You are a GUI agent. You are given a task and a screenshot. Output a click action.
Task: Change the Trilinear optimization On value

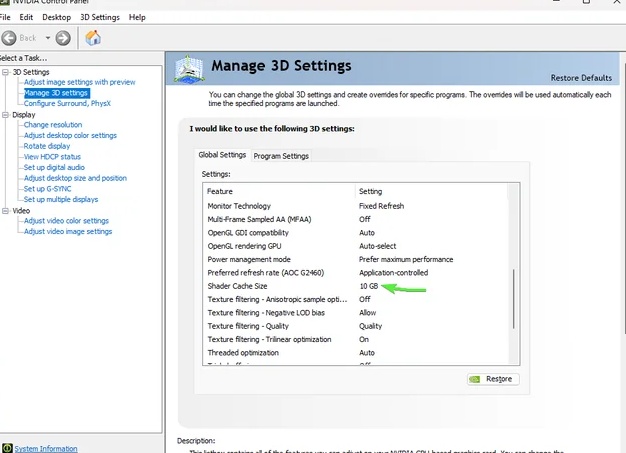[x=364, y=339]
